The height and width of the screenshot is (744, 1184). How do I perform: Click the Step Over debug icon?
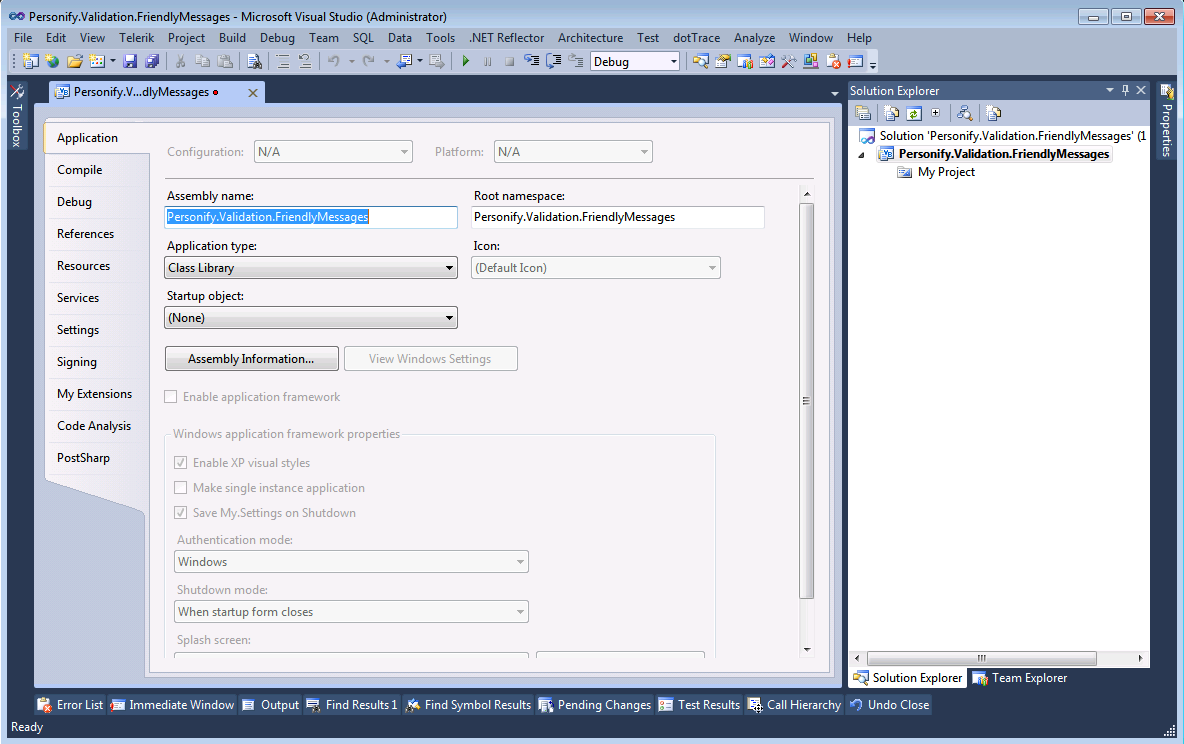tap(553, 61)
